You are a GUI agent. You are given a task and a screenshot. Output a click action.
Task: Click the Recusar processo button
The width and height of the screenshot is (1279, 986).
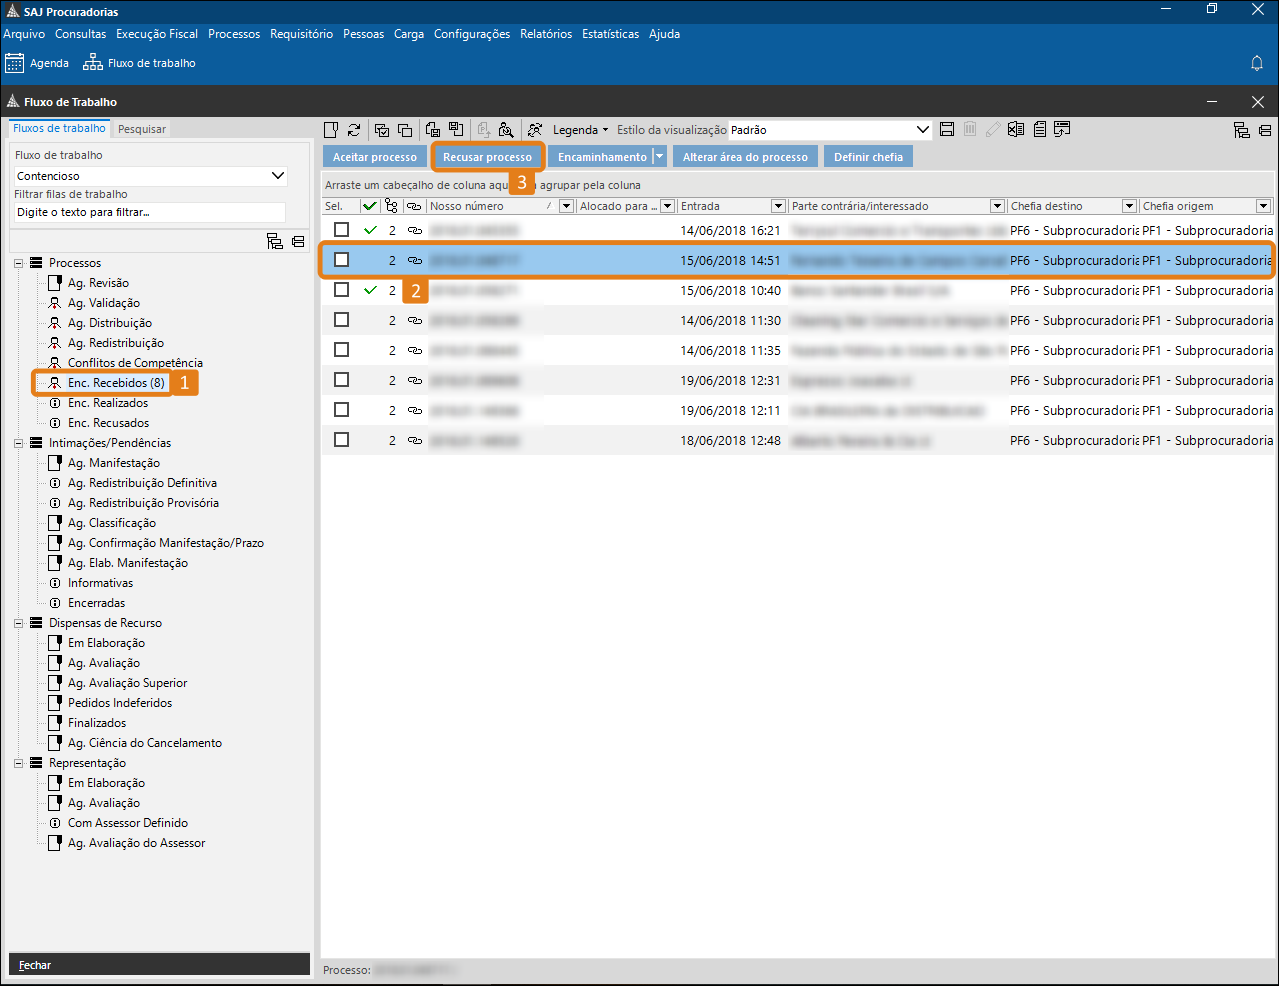coord(487,157)
